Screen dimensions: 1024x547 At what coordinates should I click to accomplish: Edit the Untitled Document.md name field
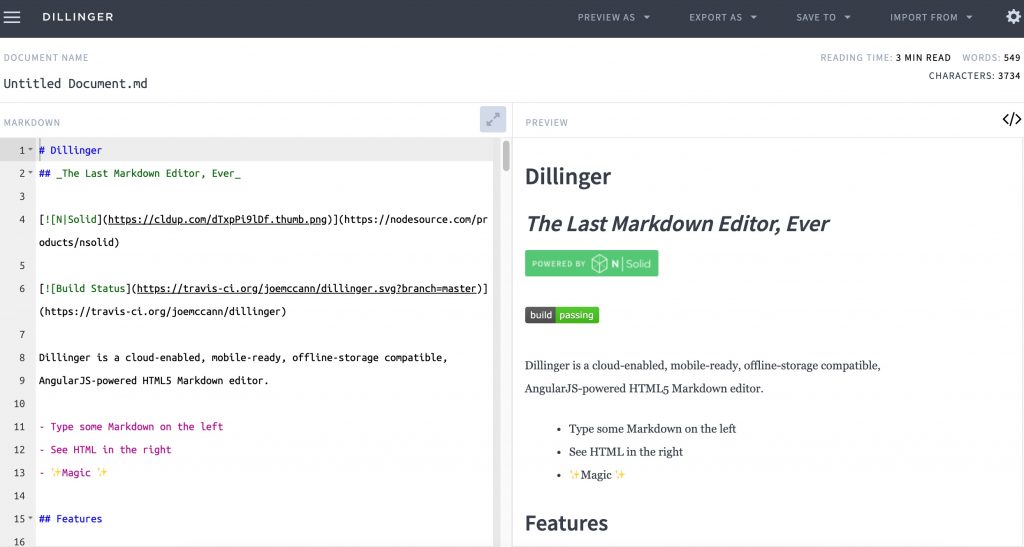76,84
